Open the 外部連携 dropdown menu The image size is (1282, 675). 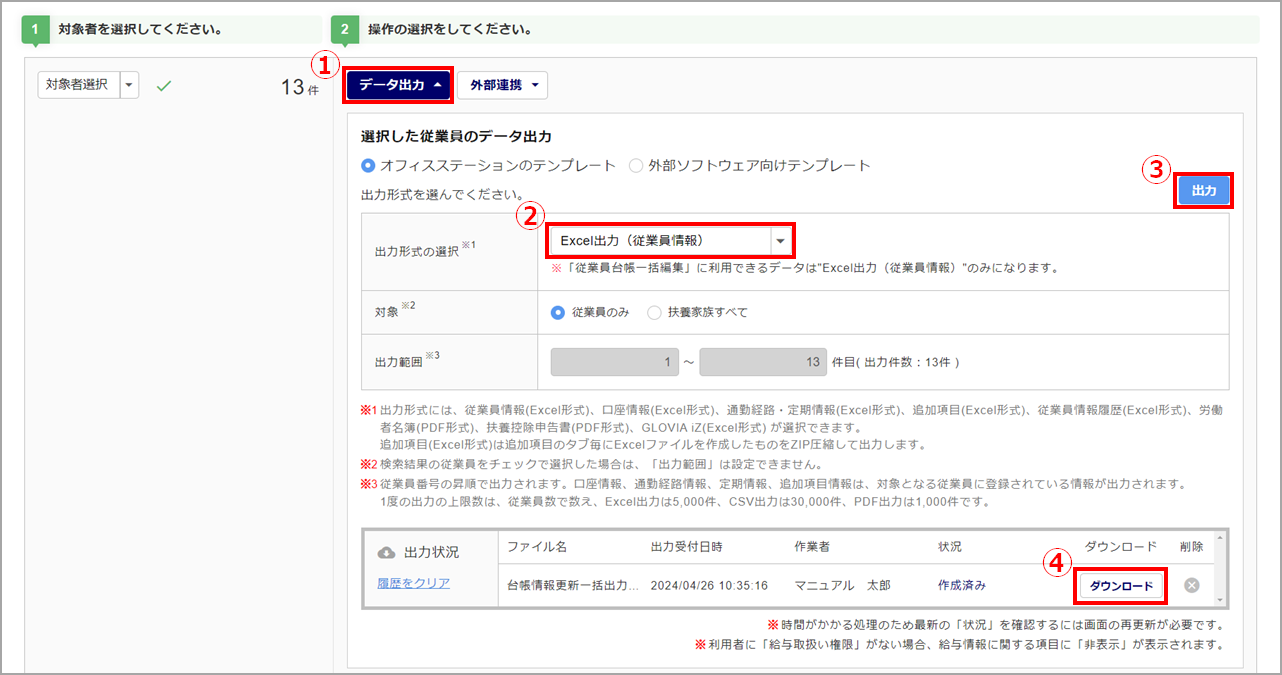tap(503, 86)
